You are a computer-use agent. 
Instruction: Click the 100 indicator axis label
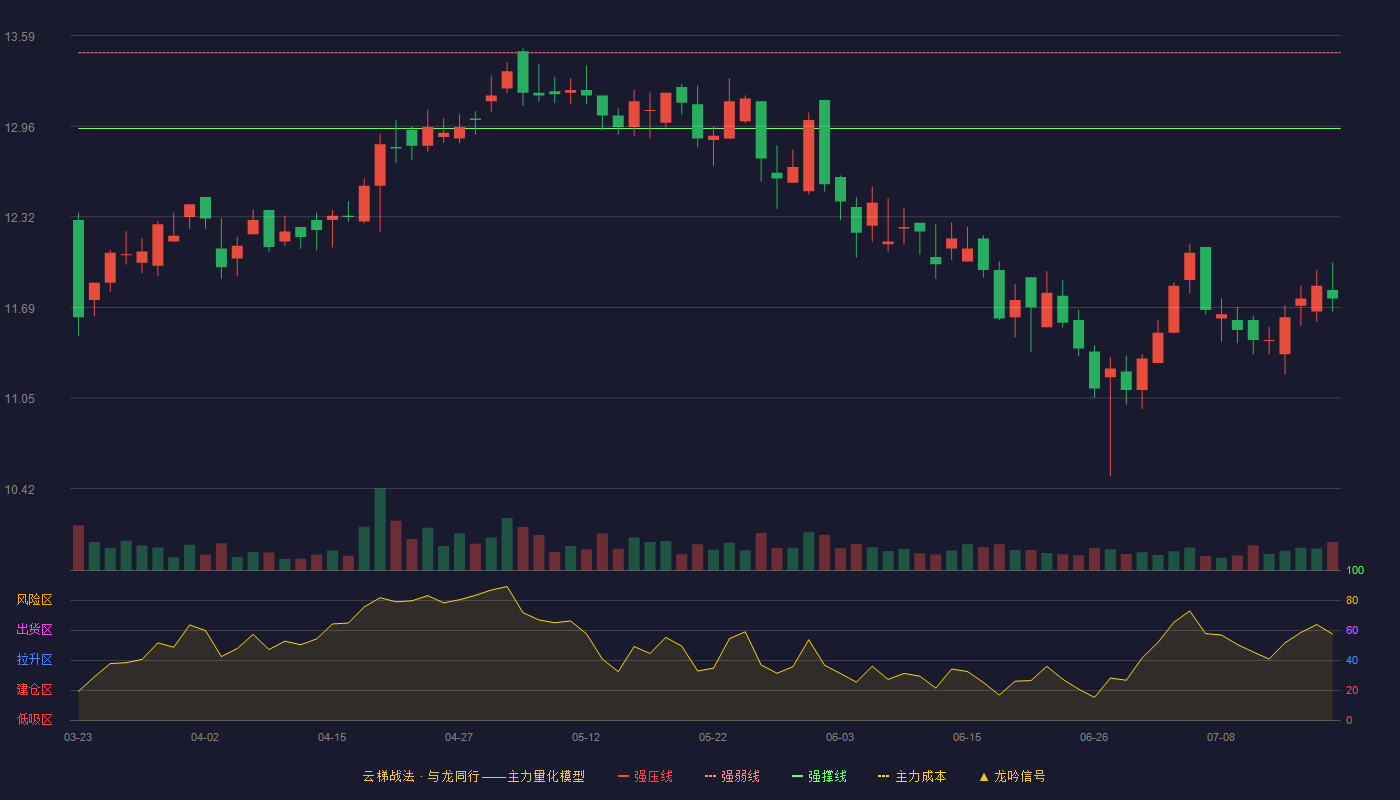(1355, 571)
